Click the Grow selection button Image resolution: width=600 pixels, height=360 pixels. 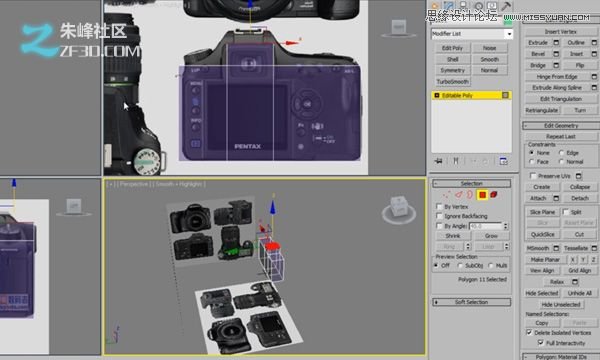491,236
